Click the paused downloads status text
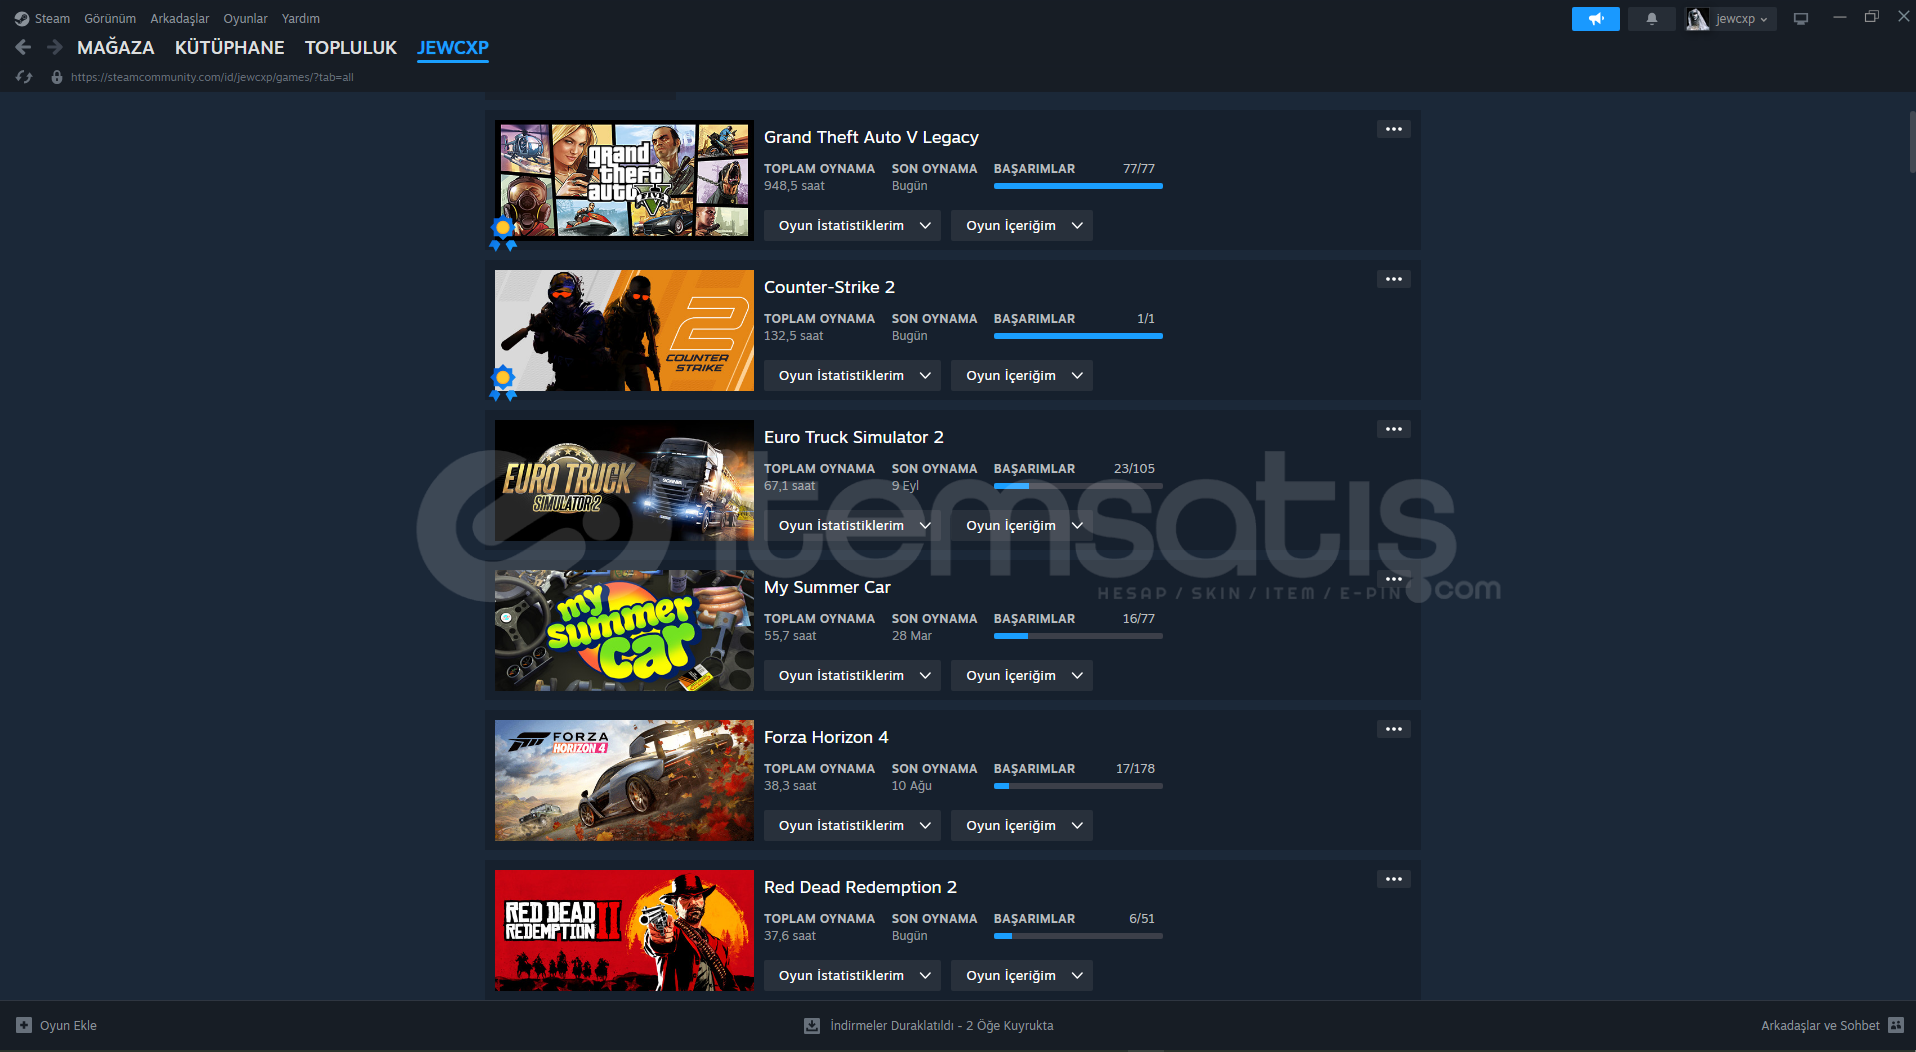 pyautogui.click(x=942, y=1025)
